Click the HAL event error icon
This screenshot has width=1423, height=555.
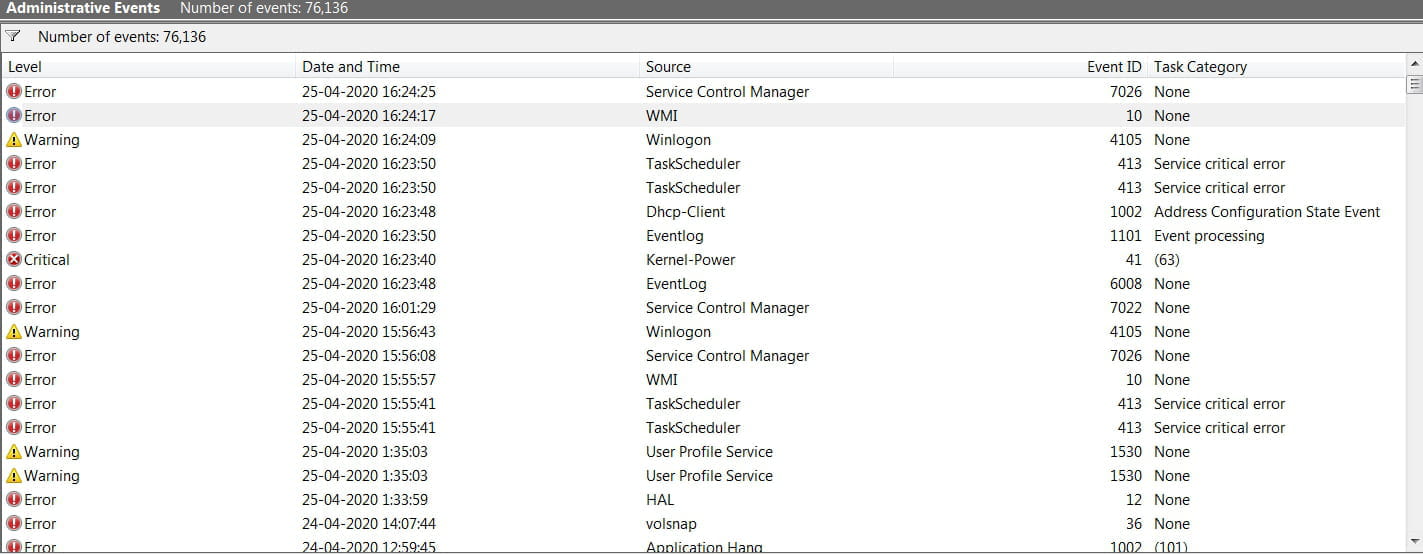coord(14,500)
